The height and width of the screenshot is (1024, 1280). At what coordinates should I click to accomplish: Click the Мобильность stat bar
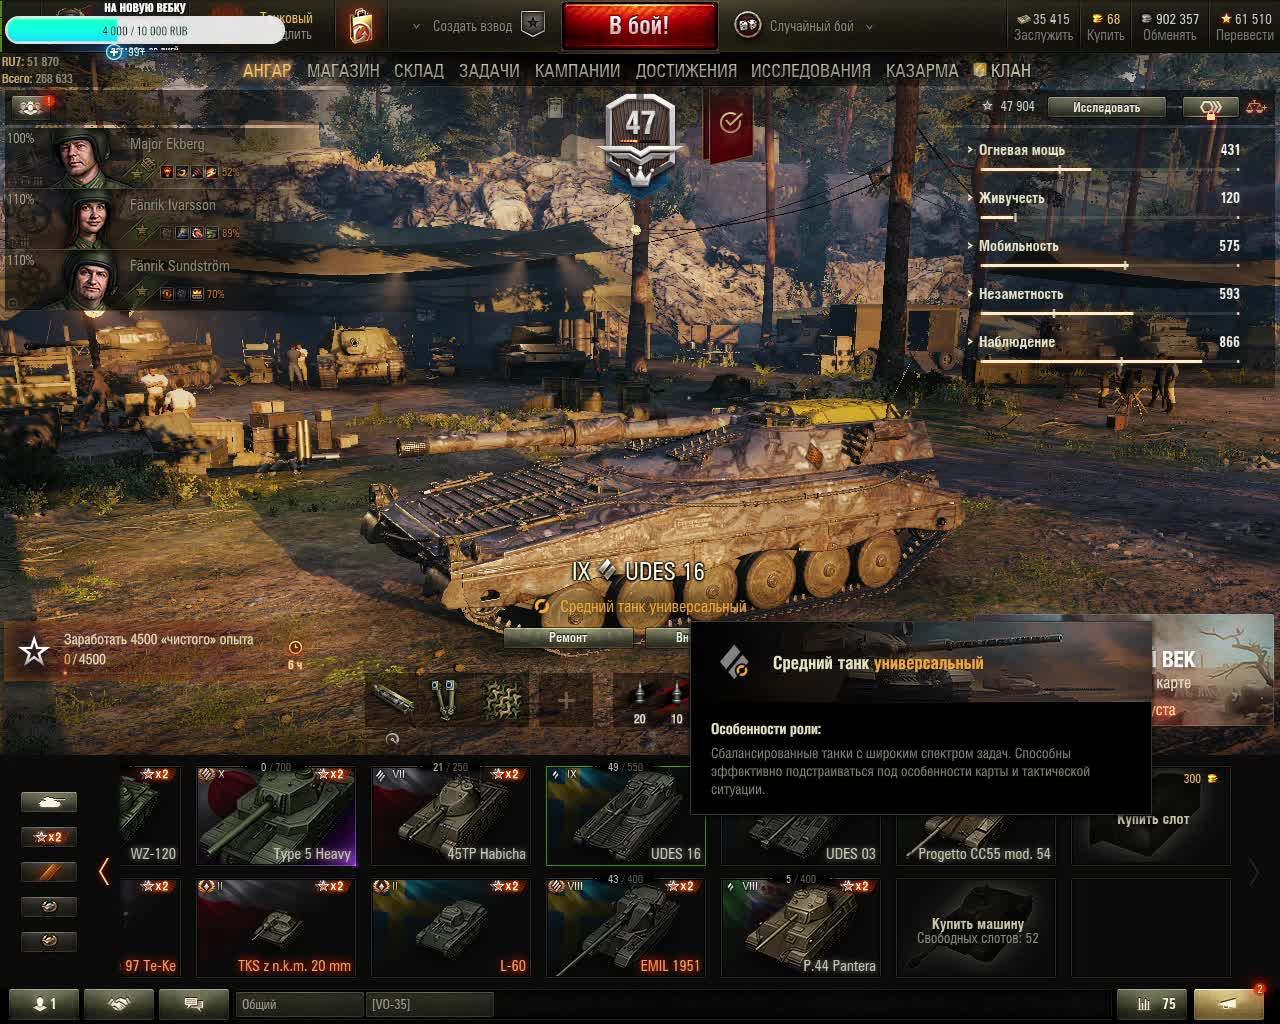coord(1110,265)
